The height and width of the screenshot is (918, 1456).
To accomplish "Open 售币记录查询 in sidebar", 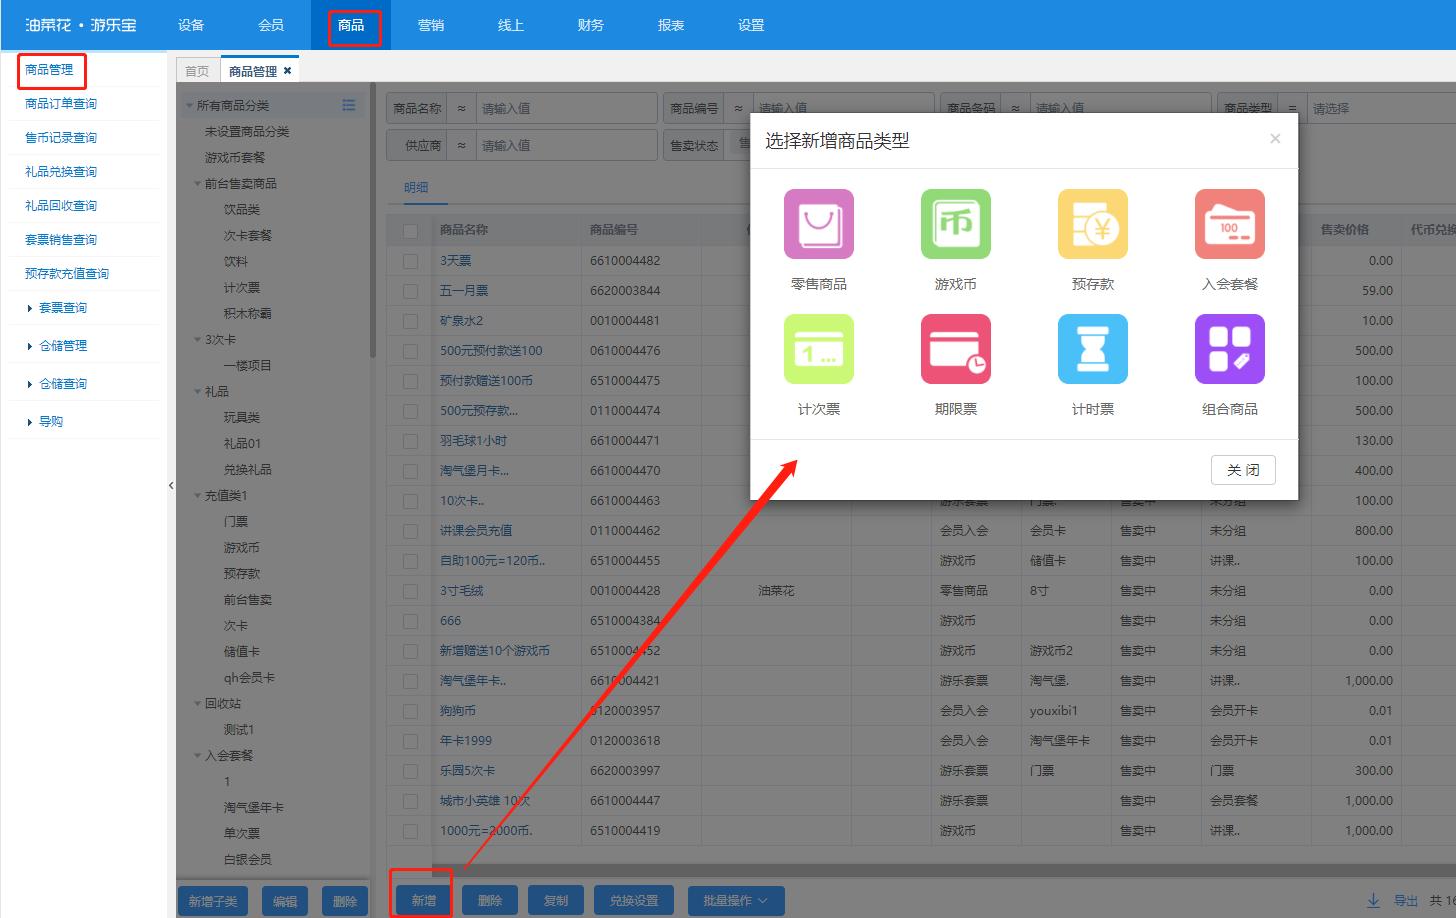I will (x=61, y=138).
